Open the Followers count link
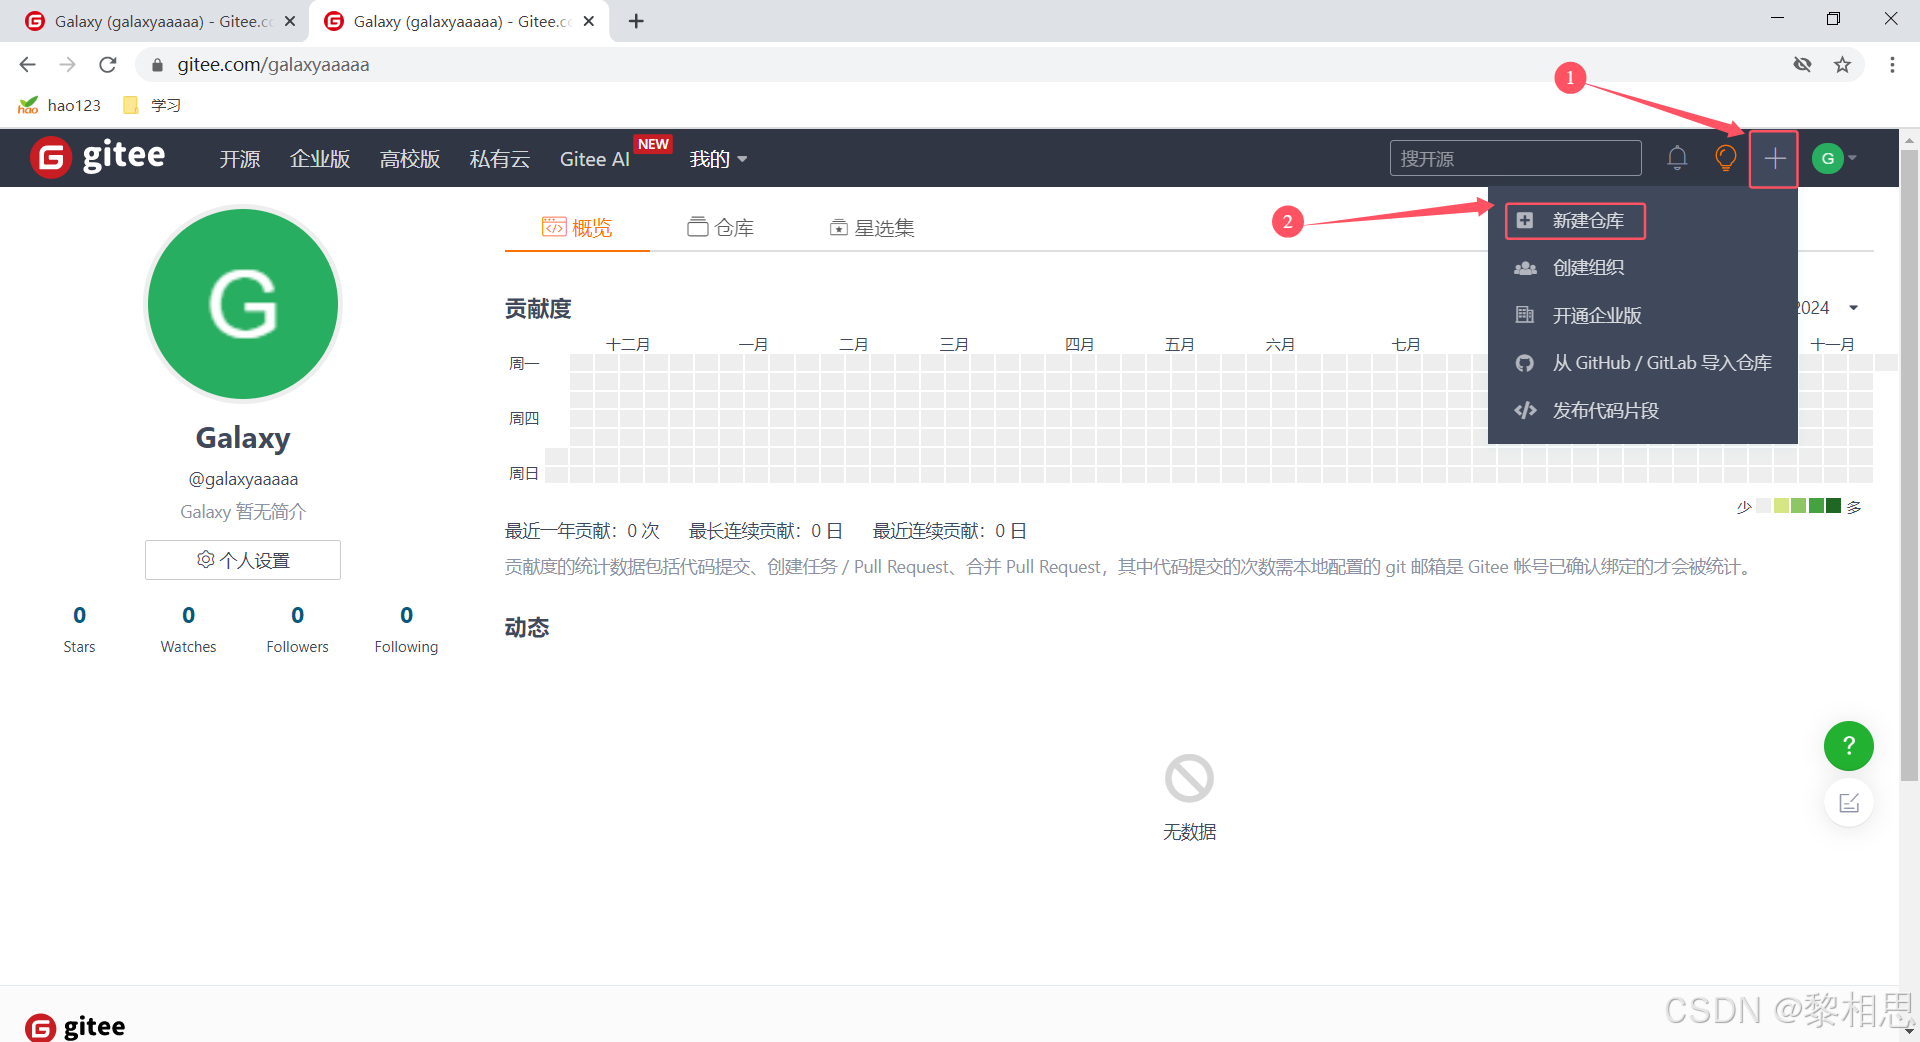This screenshot has height=1042, width=1920. (x=297, y=629)
